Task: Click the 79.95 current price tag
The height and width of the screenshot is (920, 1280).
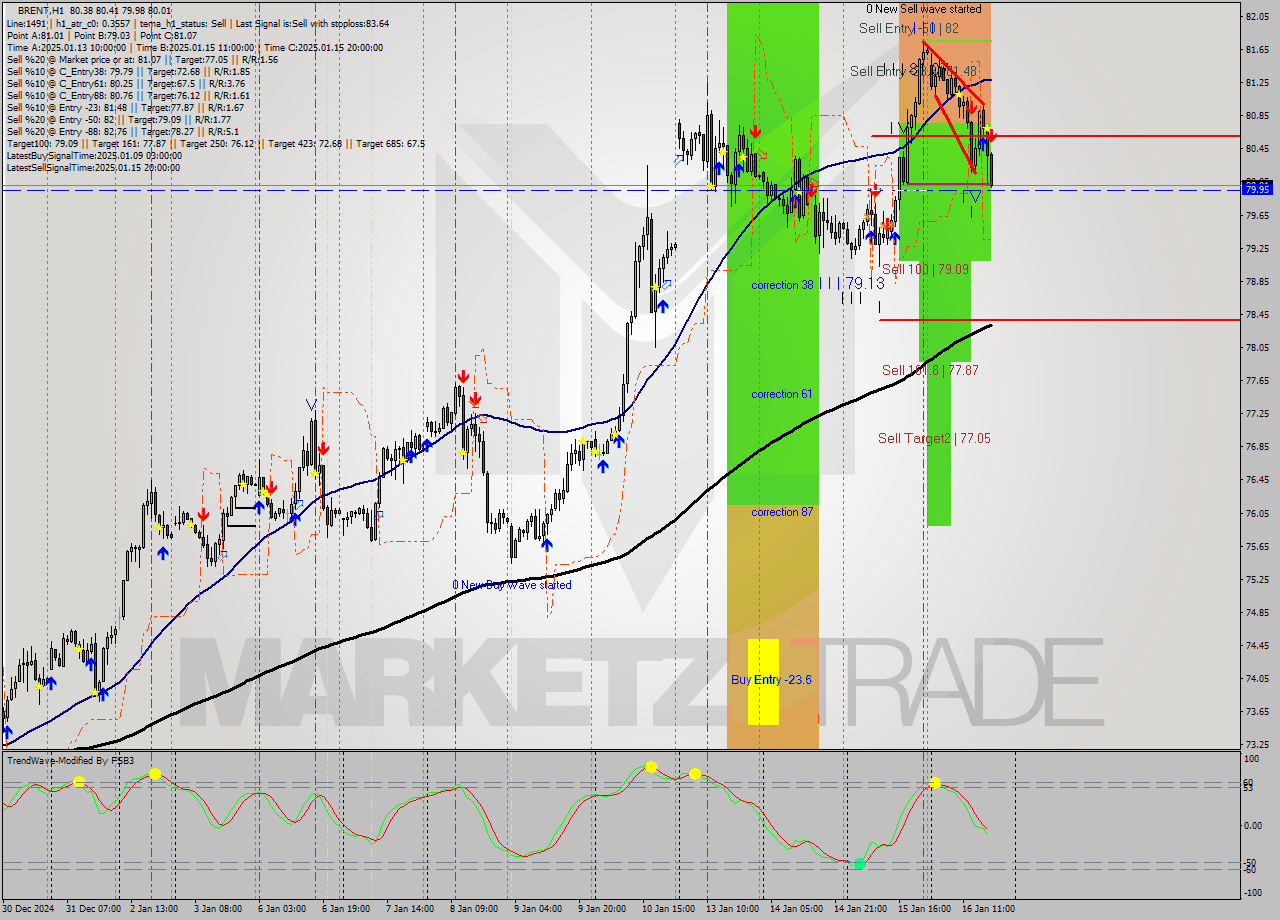Action: click(x=1257, y=188)
